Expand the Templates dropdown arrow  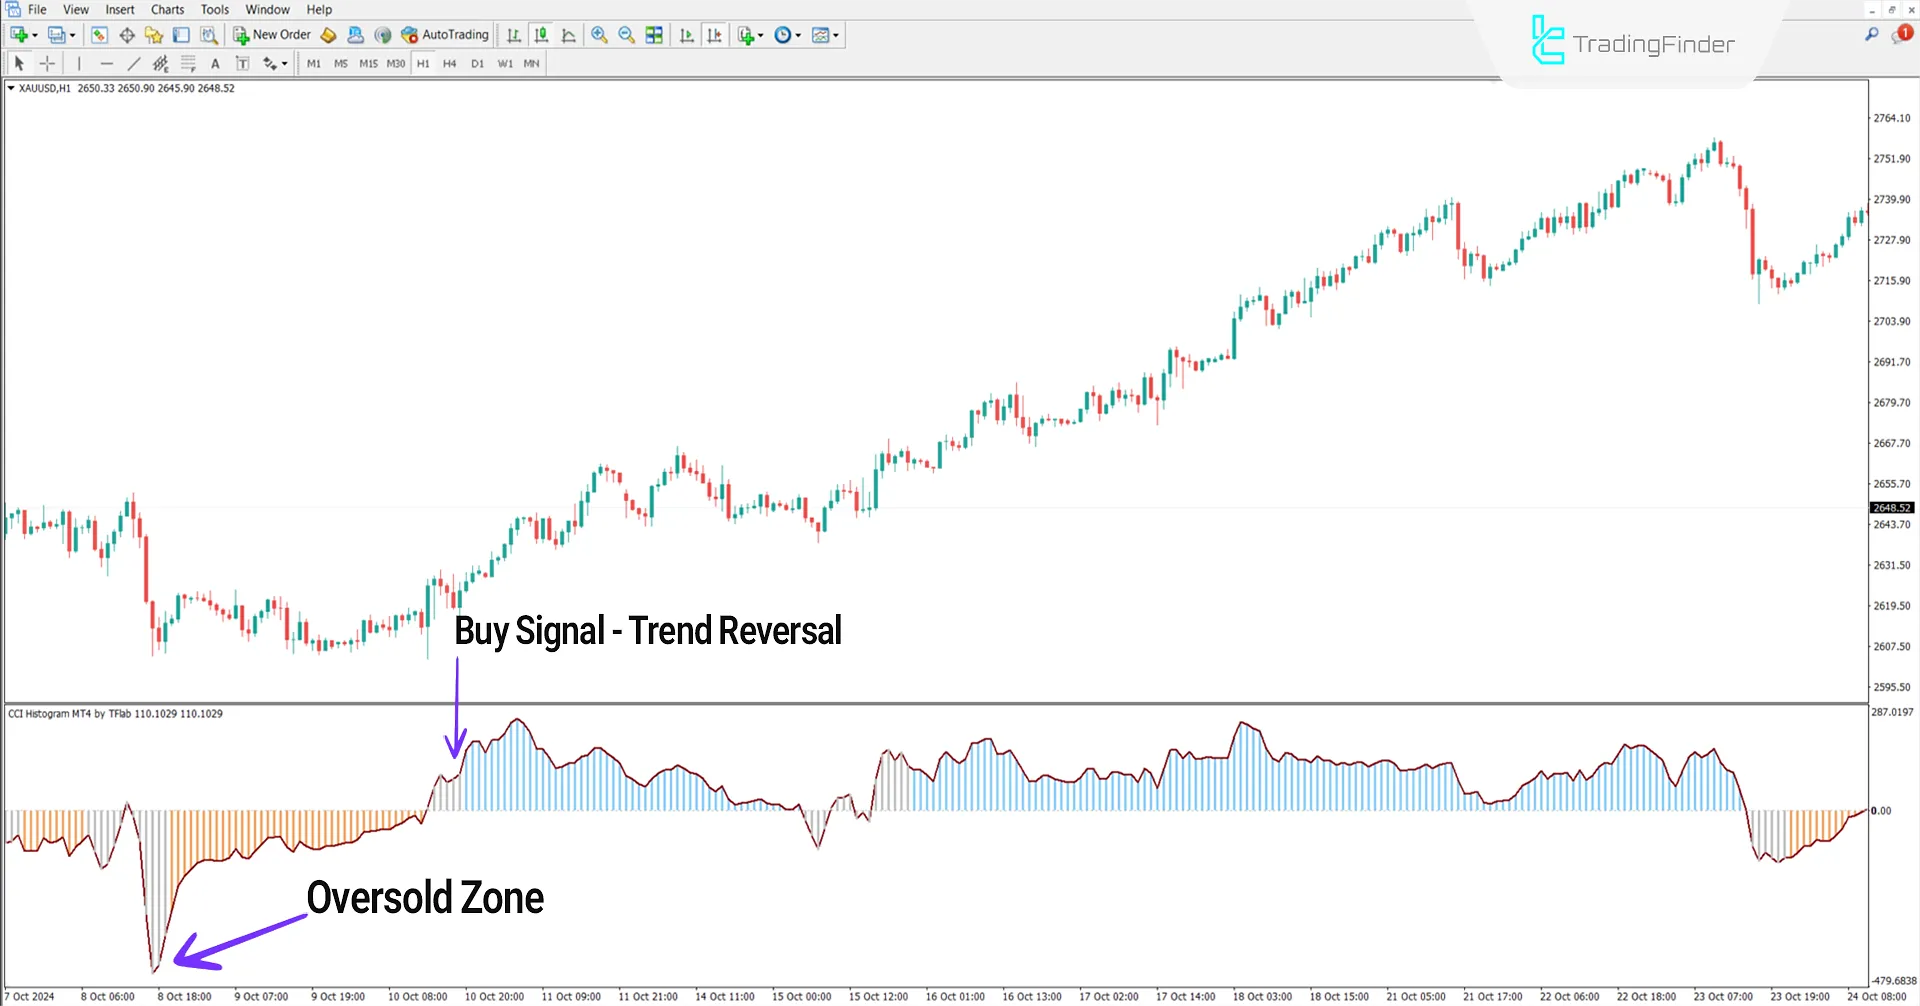836,36
